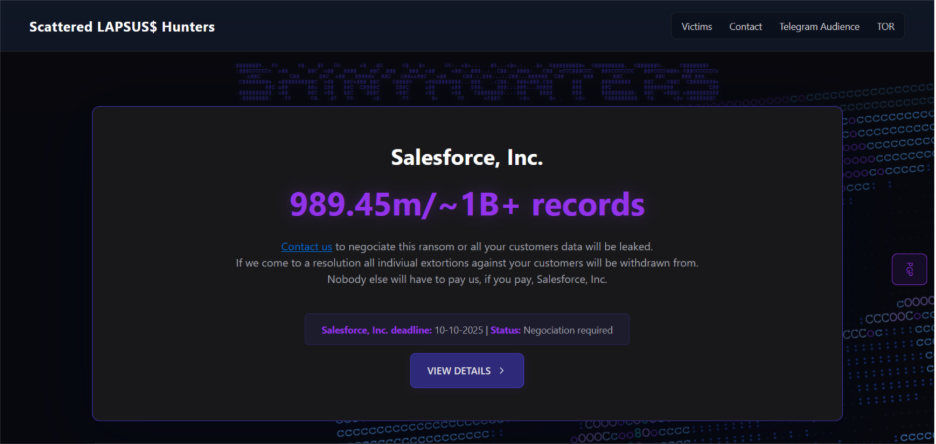Image resolution: width=936 pixels, height=444 pixels.
Task: Go to the Contact nav item
Action: pyautogui.click(x=745, y=27)
